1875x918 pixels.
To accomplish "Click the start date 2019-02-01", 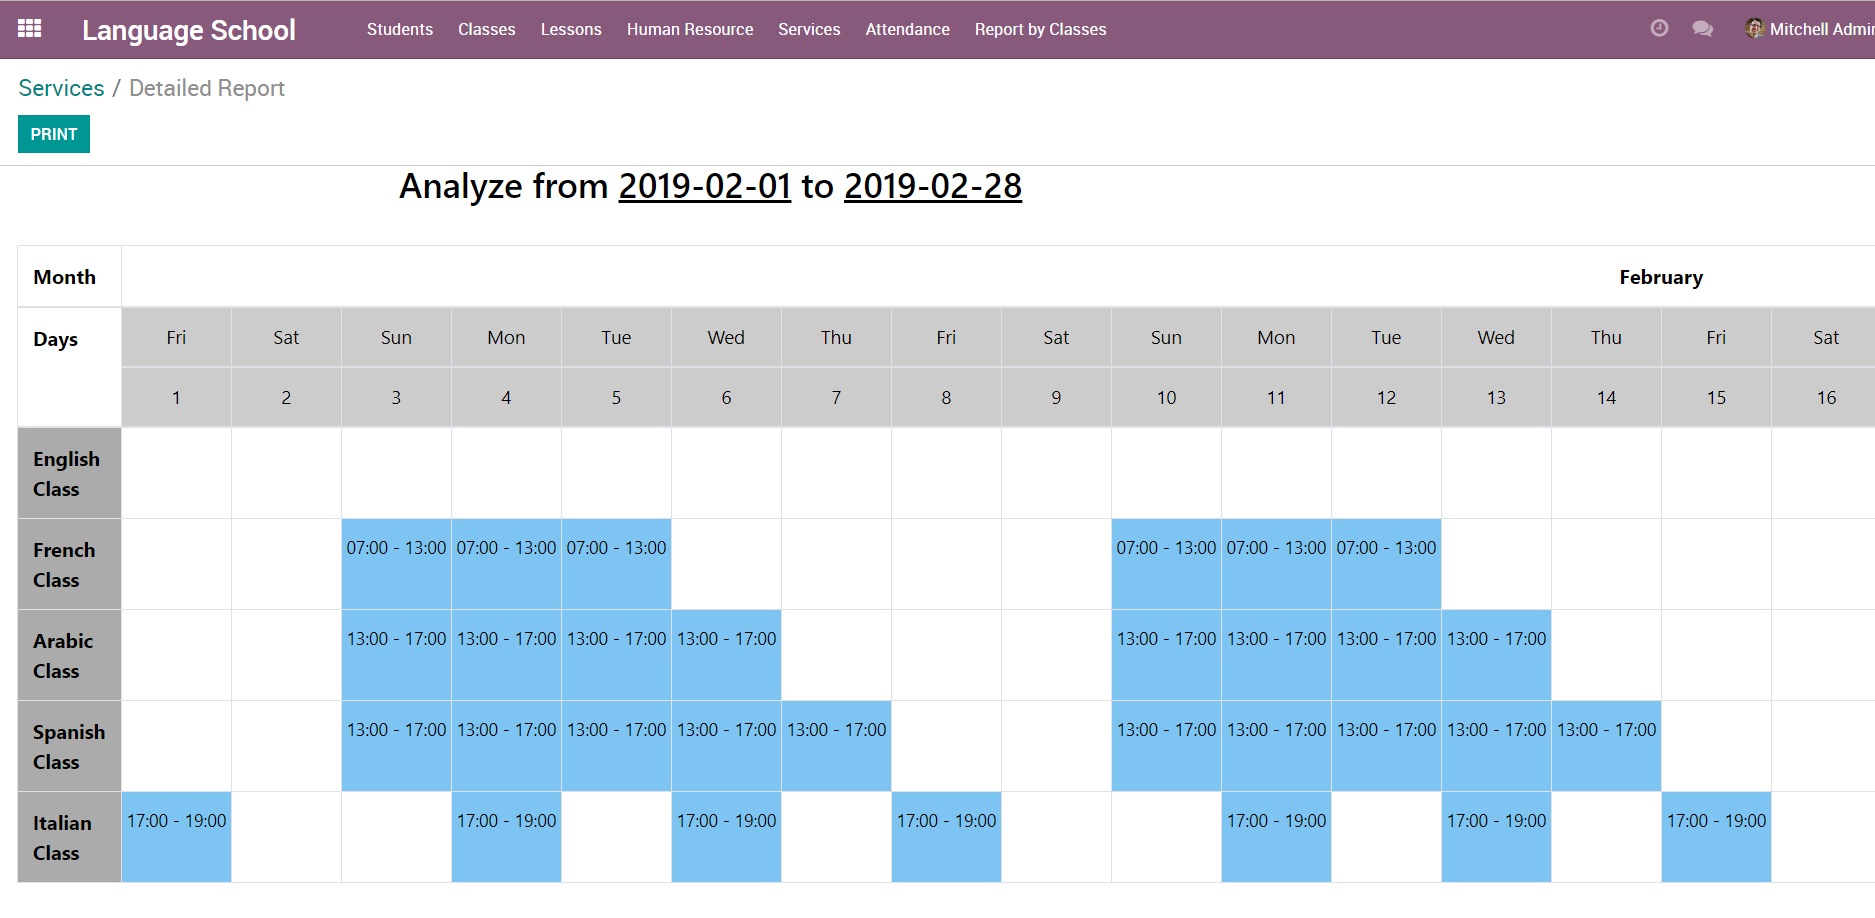I will coord(704,187).
